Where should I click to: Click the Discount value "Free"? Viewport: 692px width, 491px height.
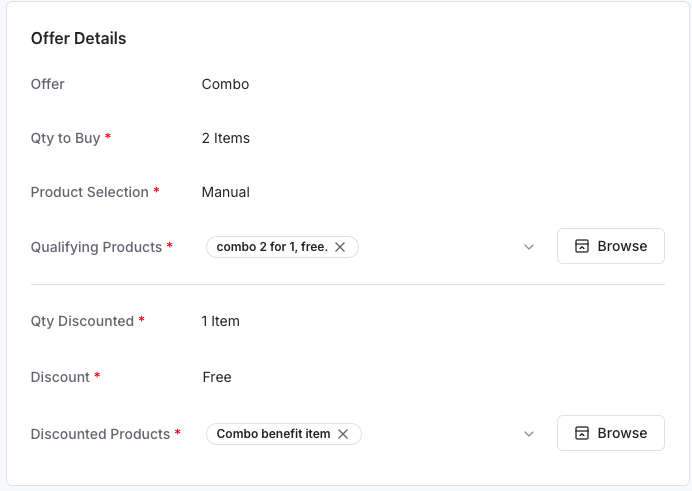[x=217, y=377]
